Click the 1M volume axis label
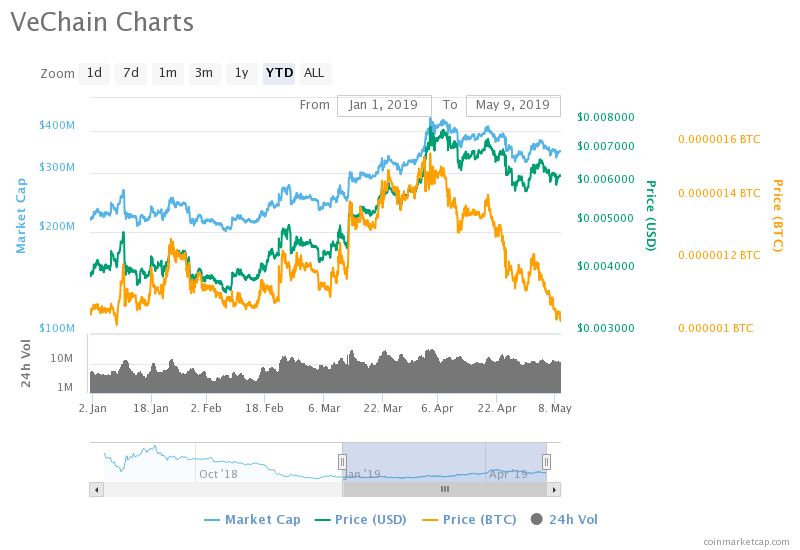The height and width of the screenshot is (550, 800). (65, 387)
